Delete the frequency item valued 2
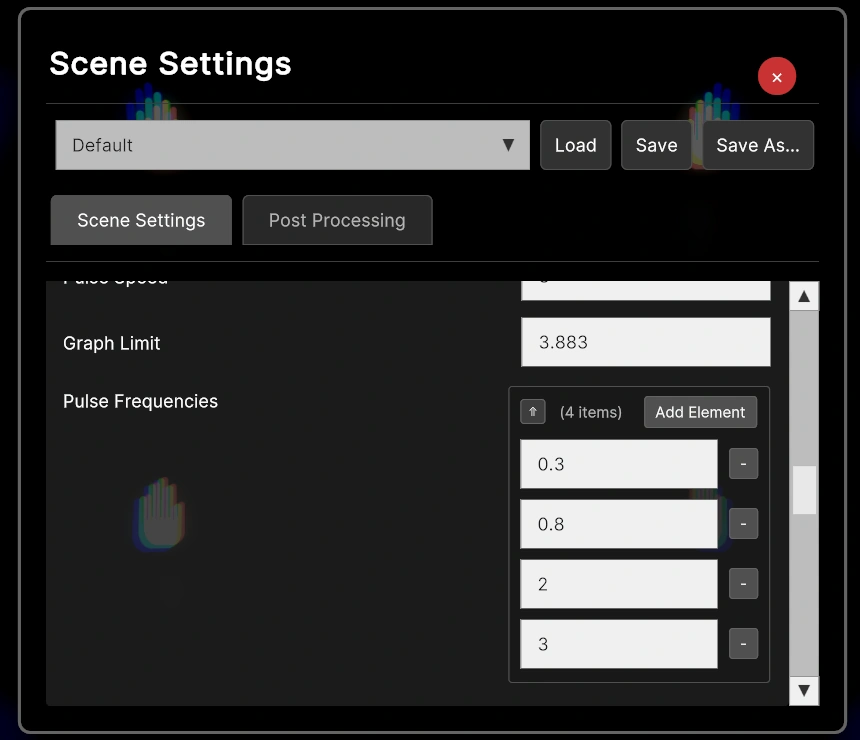This screenshot has height=740, width=860. coord(743,584)
